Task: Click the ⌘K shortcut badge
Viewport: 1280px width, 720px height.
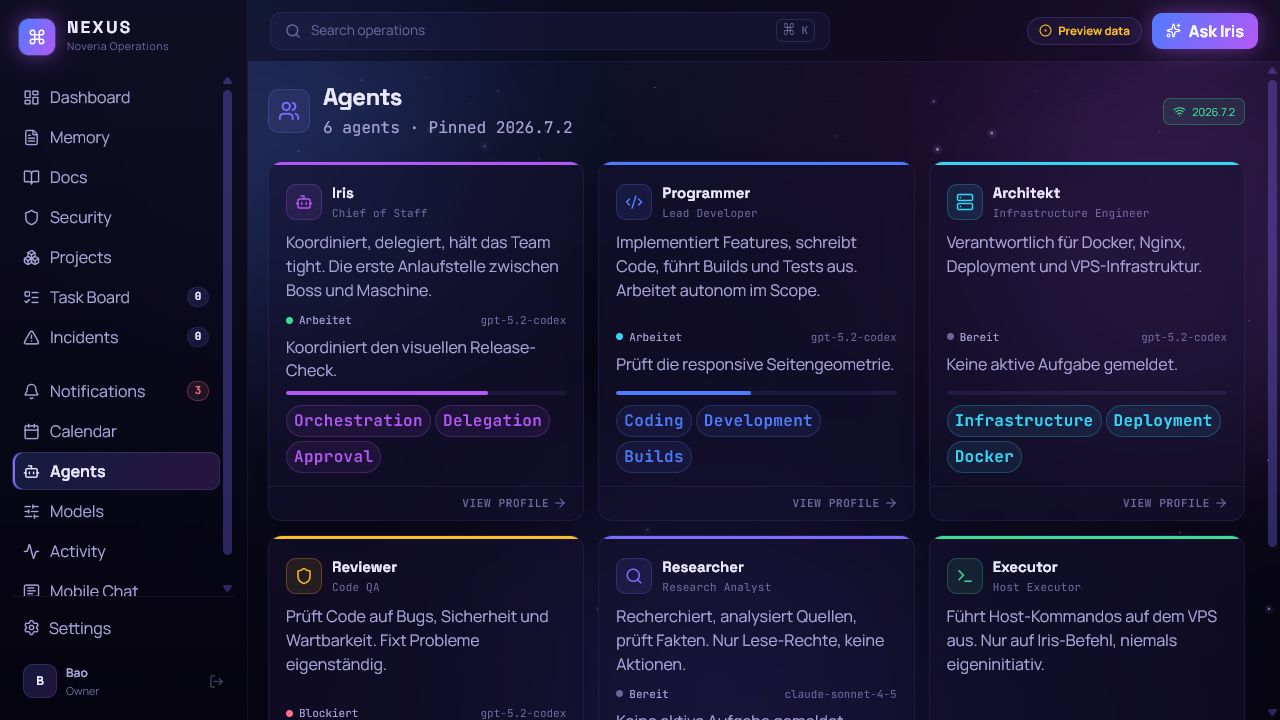Action: tap(796, 30)
